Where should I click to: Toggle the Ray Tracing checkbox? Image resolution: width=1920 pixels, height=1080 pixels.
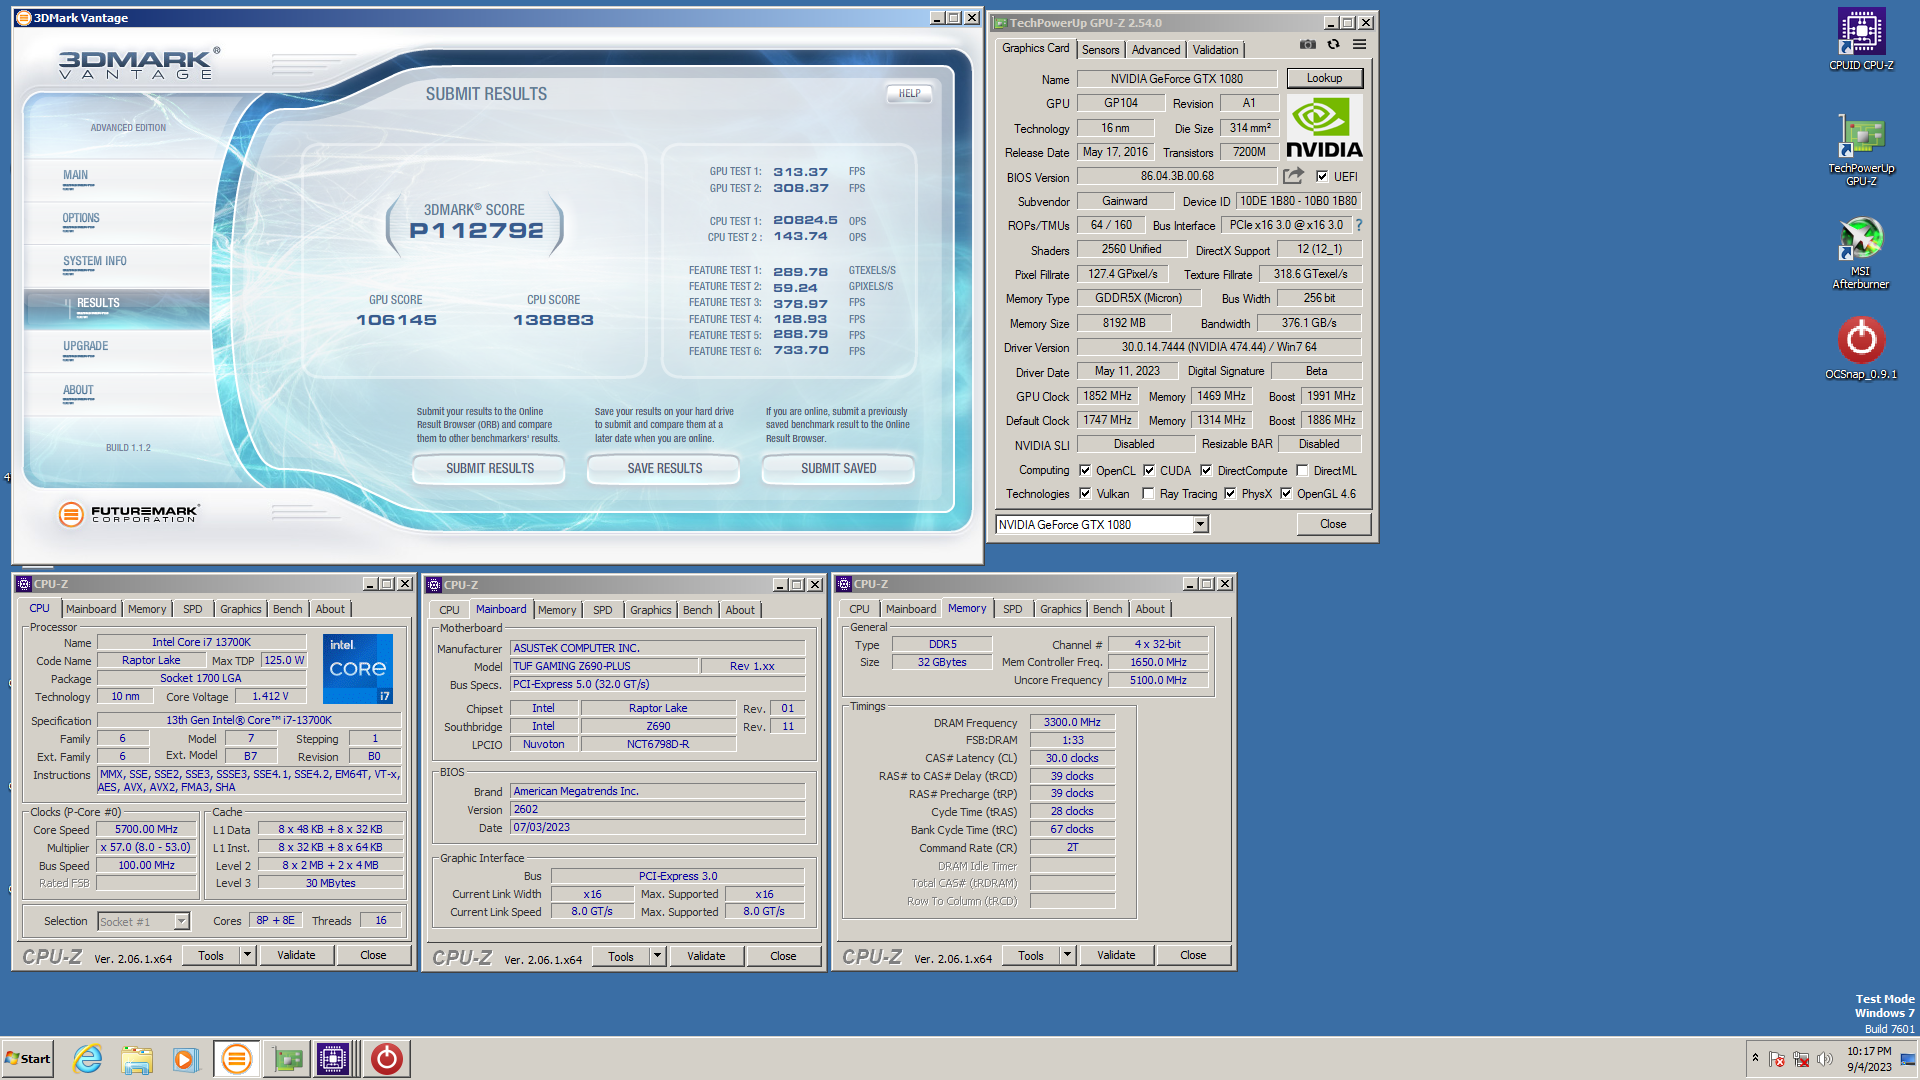pyautogui.click(x=1148, y=494)
